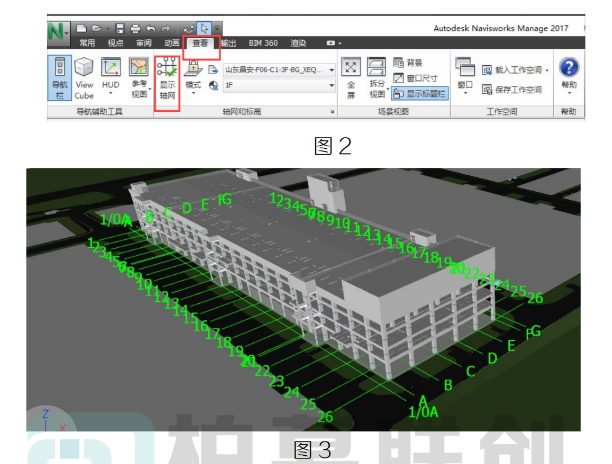612x464 pixels.
Task: Click the Save icon in quick access toolbar
Action: [120, 28]
